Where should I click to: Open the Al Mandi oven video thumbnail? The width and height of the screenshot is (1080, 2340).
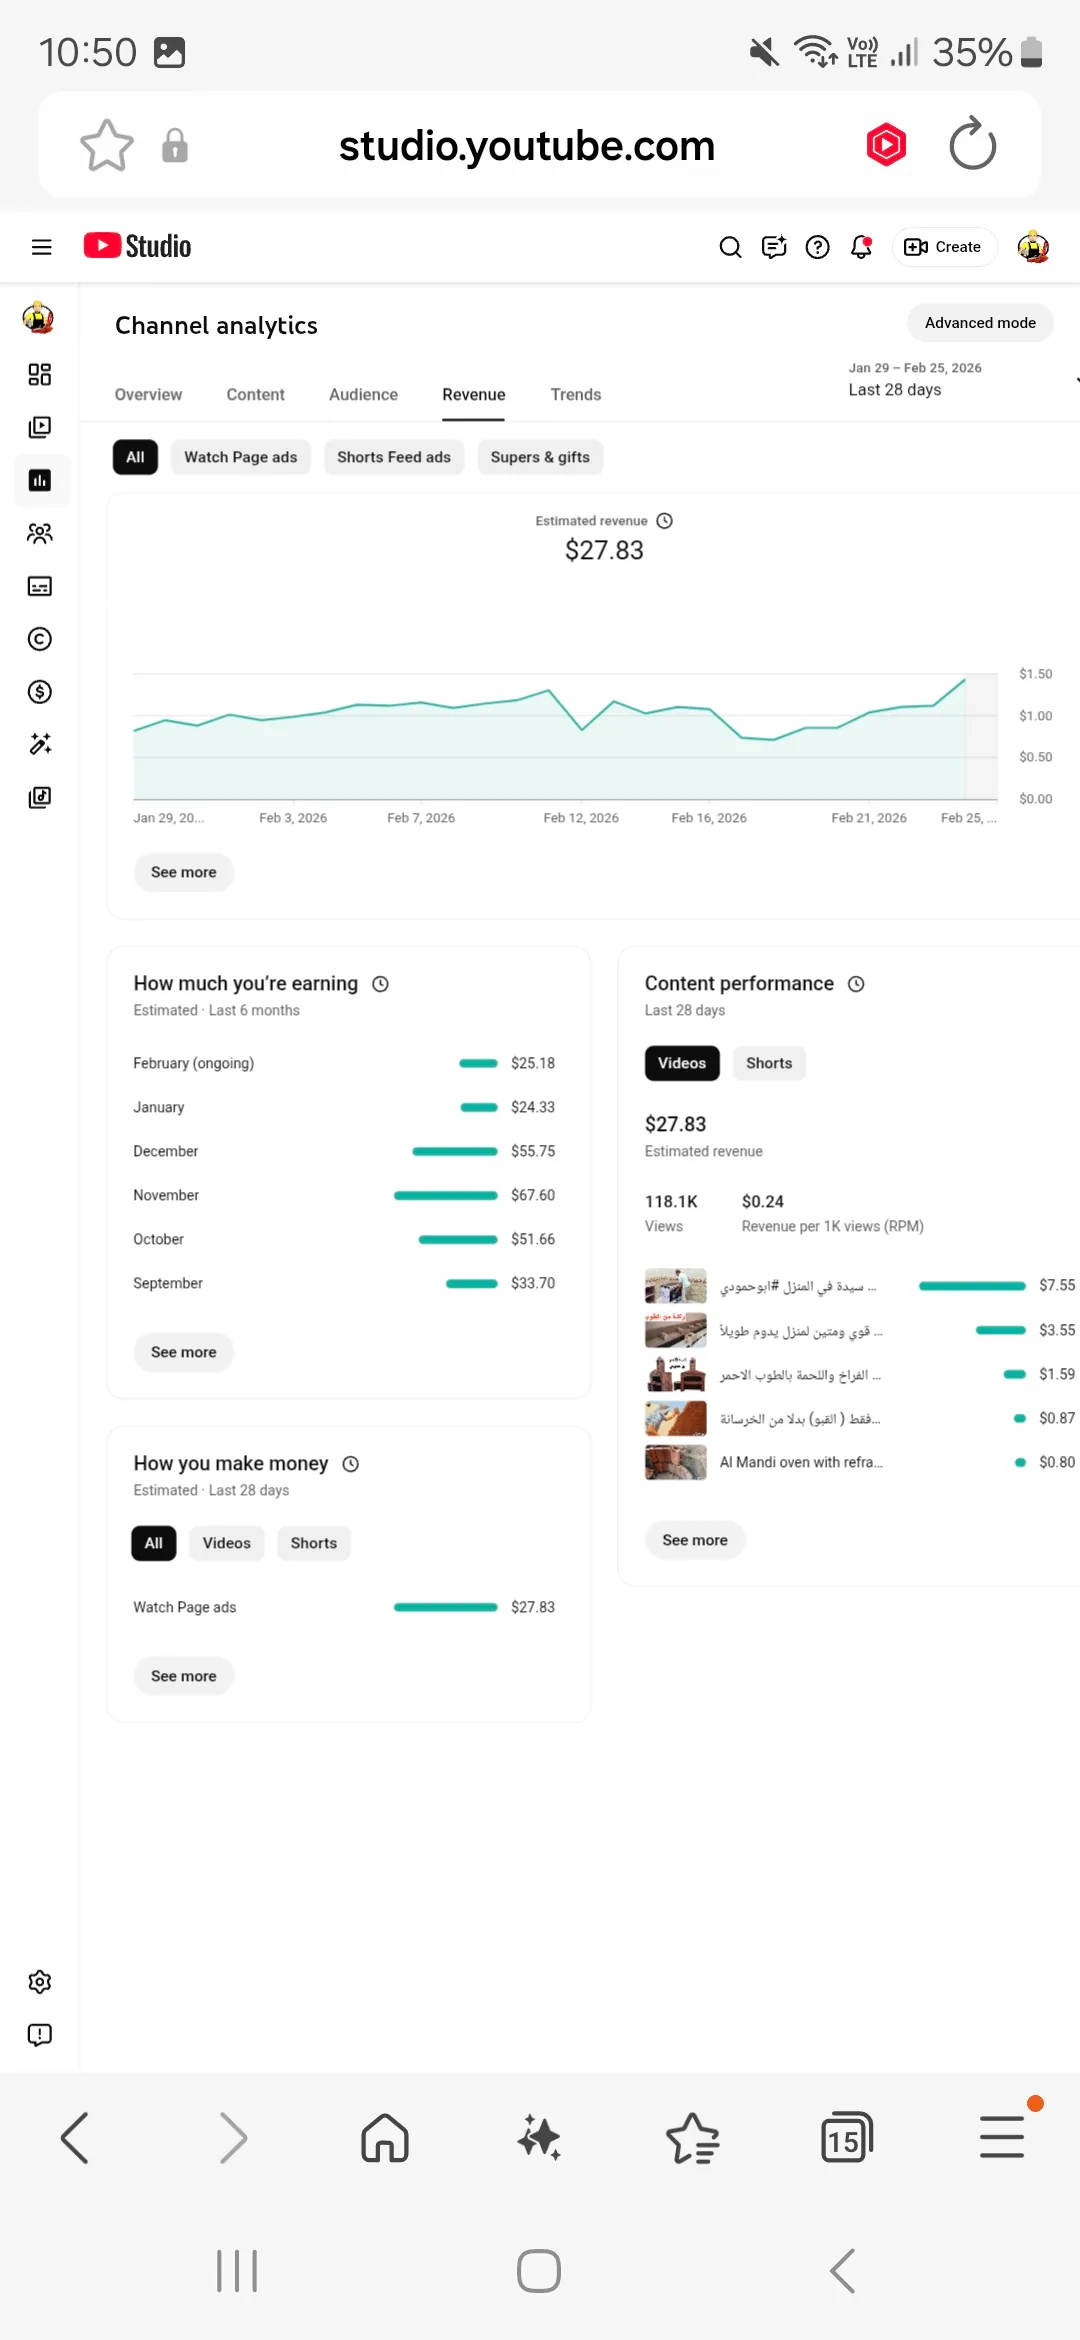coord(676,1462)
